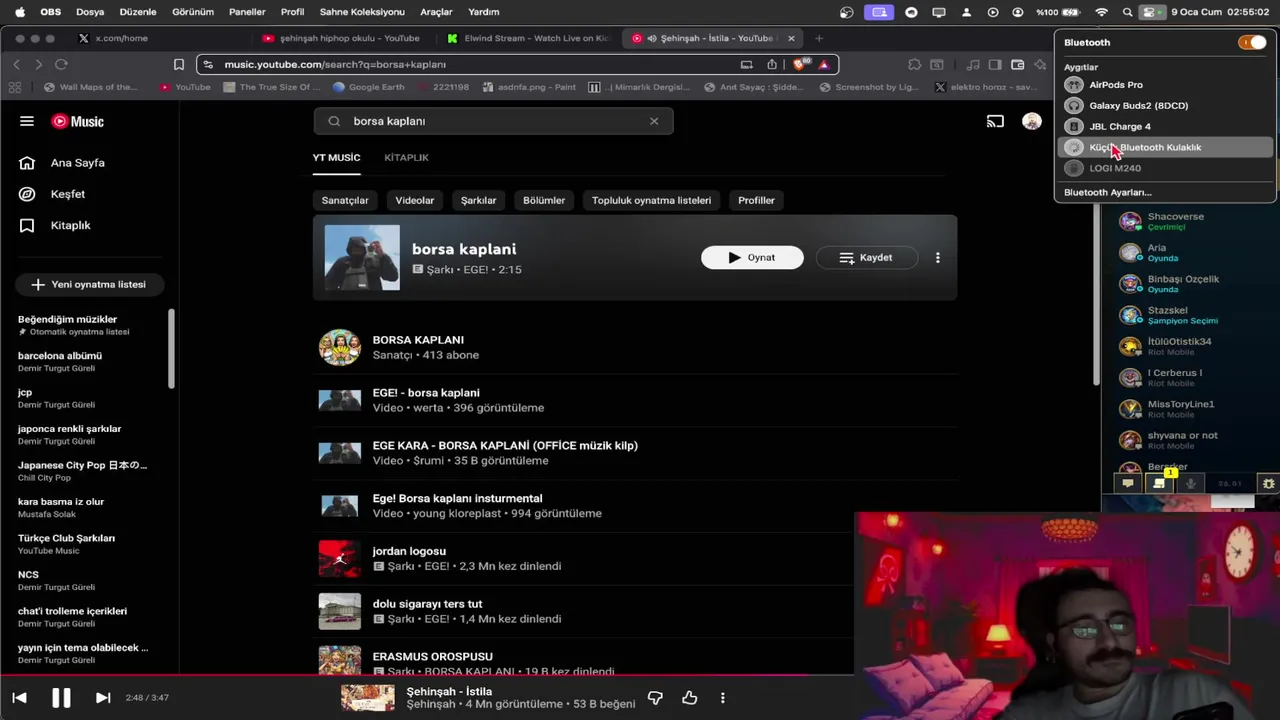Skip to the previous track

point(19,697)
